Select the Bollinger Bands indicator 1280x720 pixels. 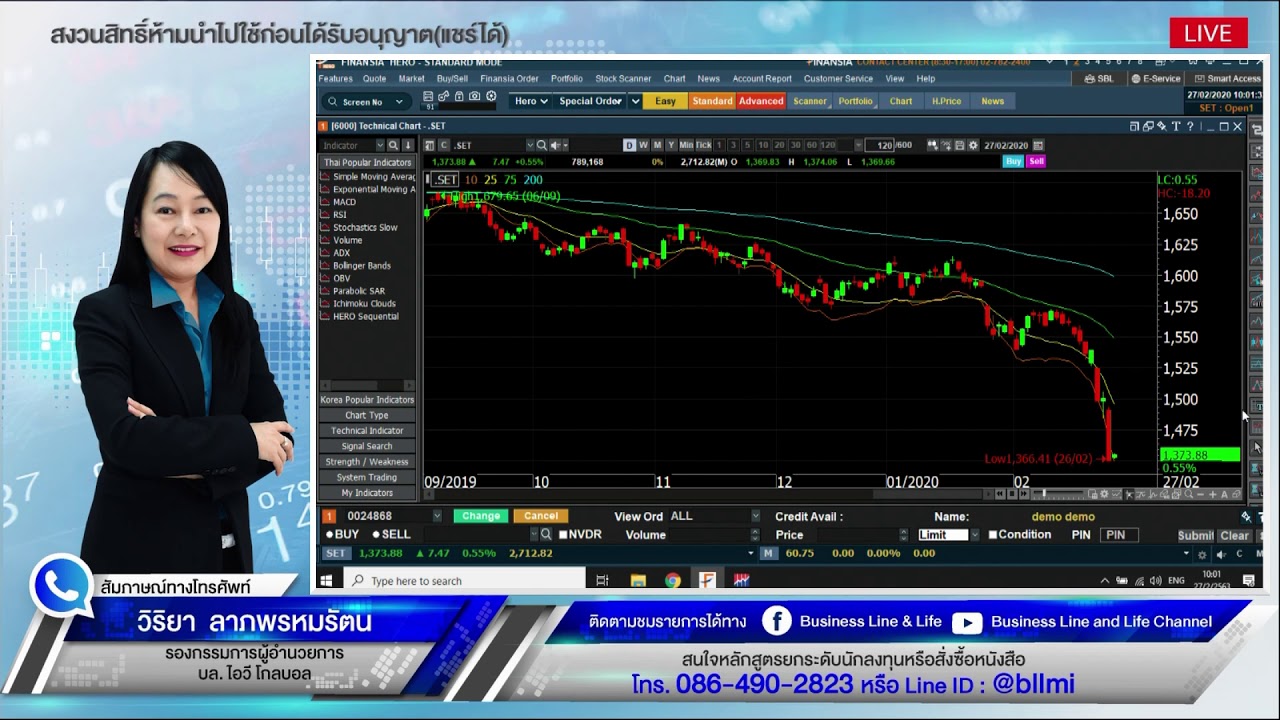[x=361, y=266]
